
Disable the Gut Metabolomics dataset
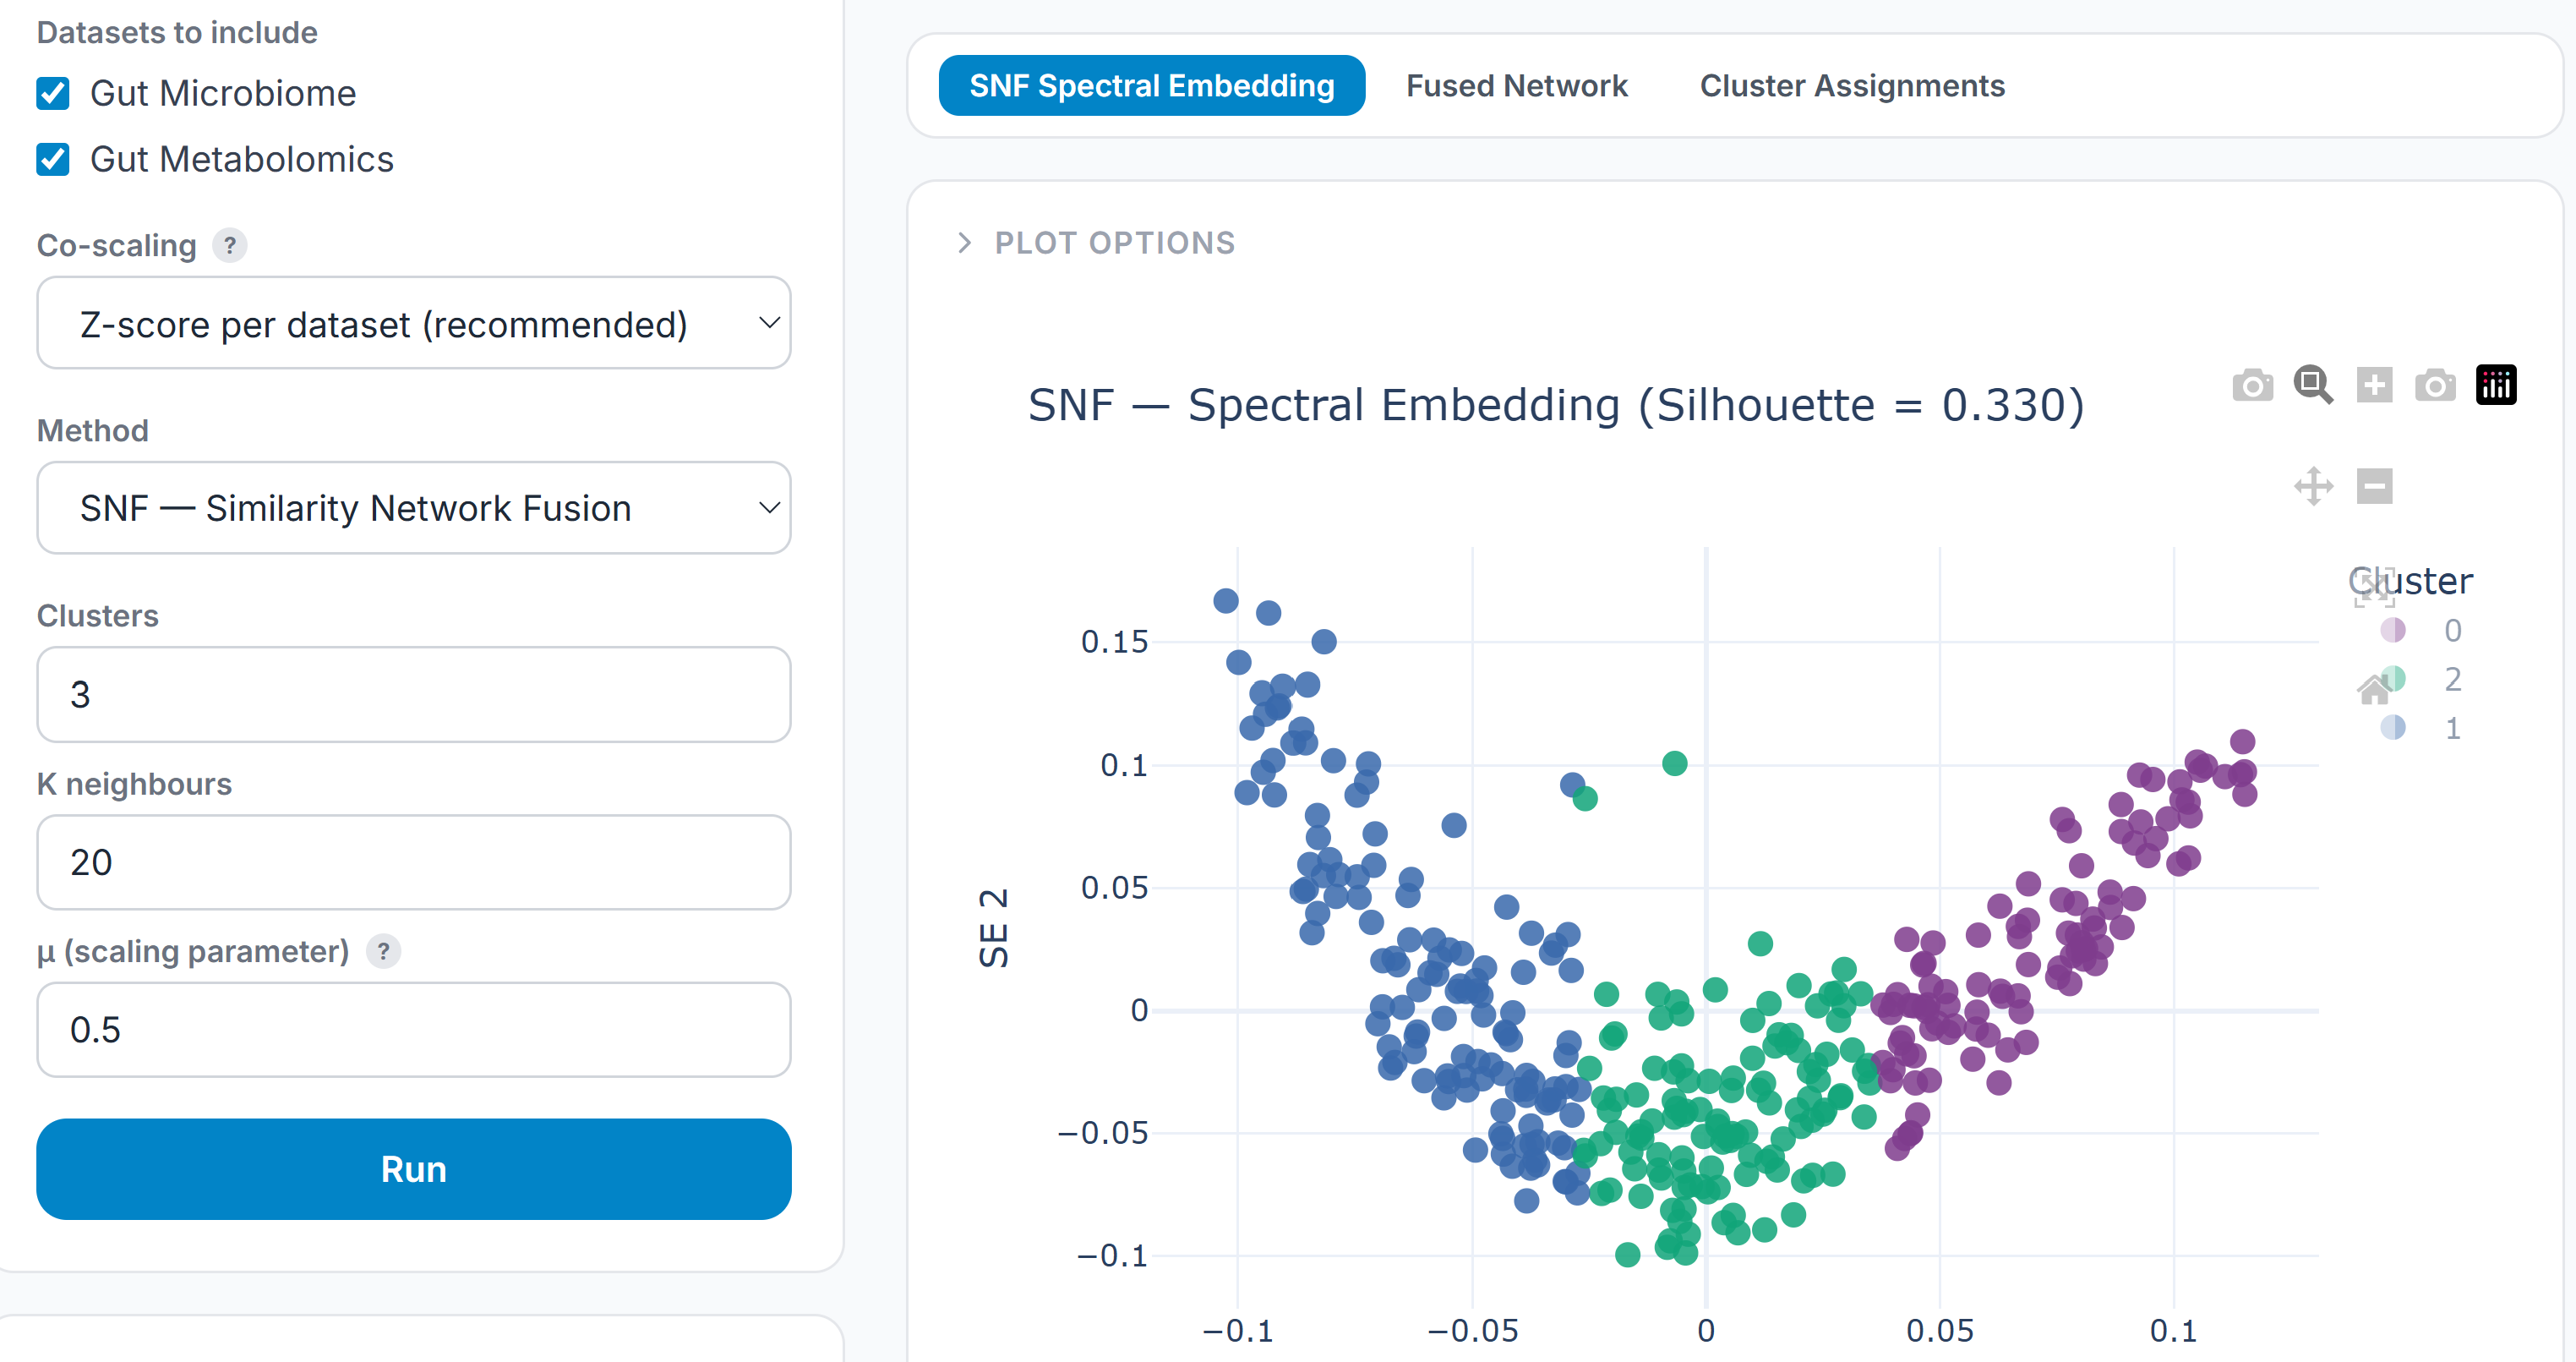pos(52,159)
